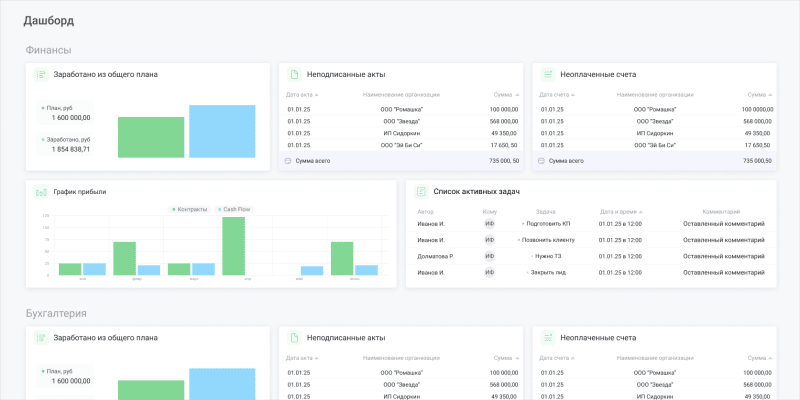Click the Бухгалтерия 'Заработано из общего плана' icon
This screenshot has width=800, height=400.
pos(41,338)
